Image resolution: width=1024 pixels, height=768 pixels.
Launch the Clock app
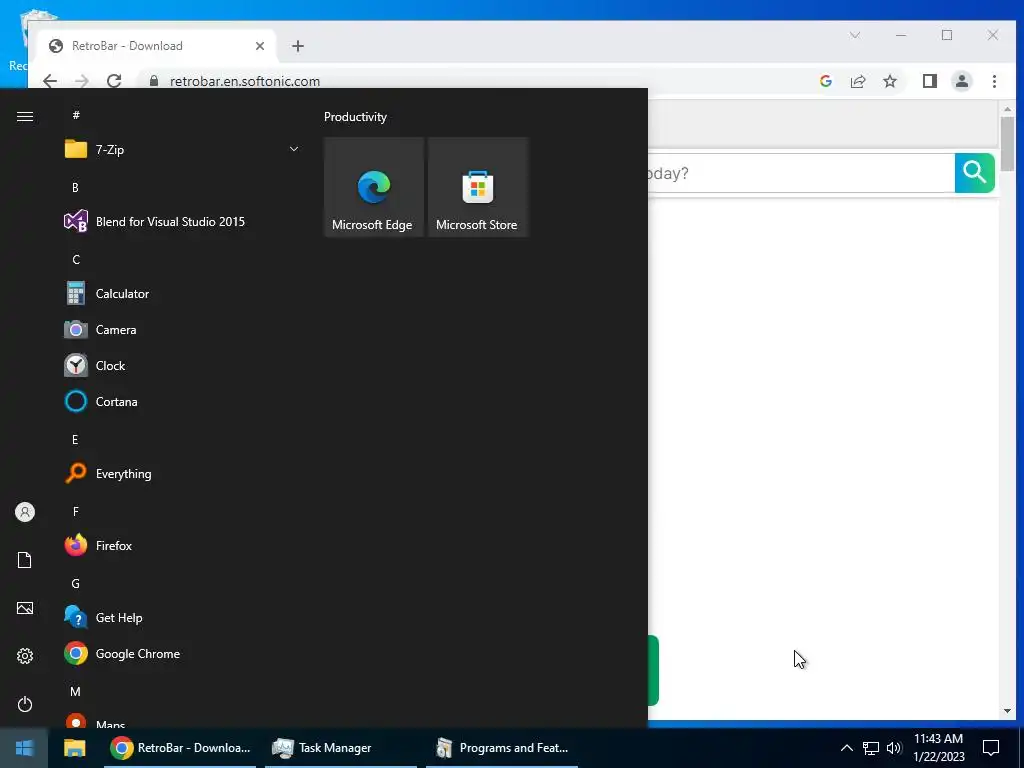click(x=182, y=366)
